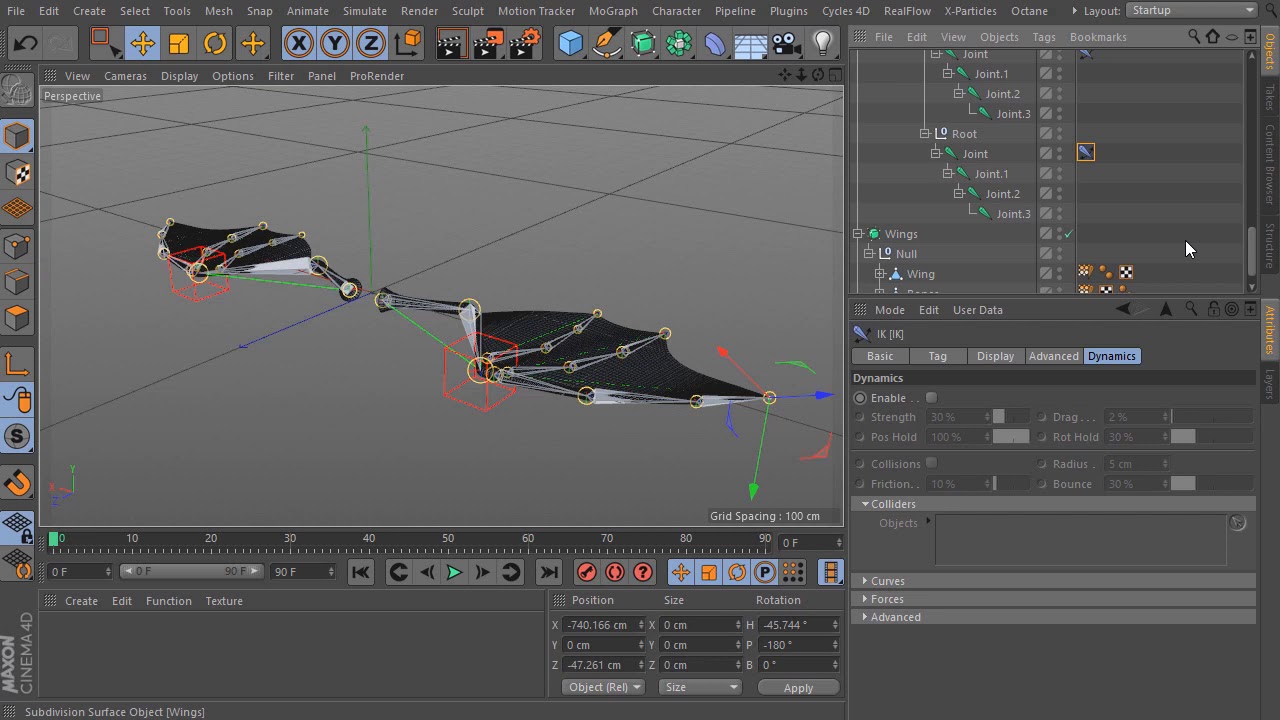Open the Cameras viewport menu

coord(126,76)
